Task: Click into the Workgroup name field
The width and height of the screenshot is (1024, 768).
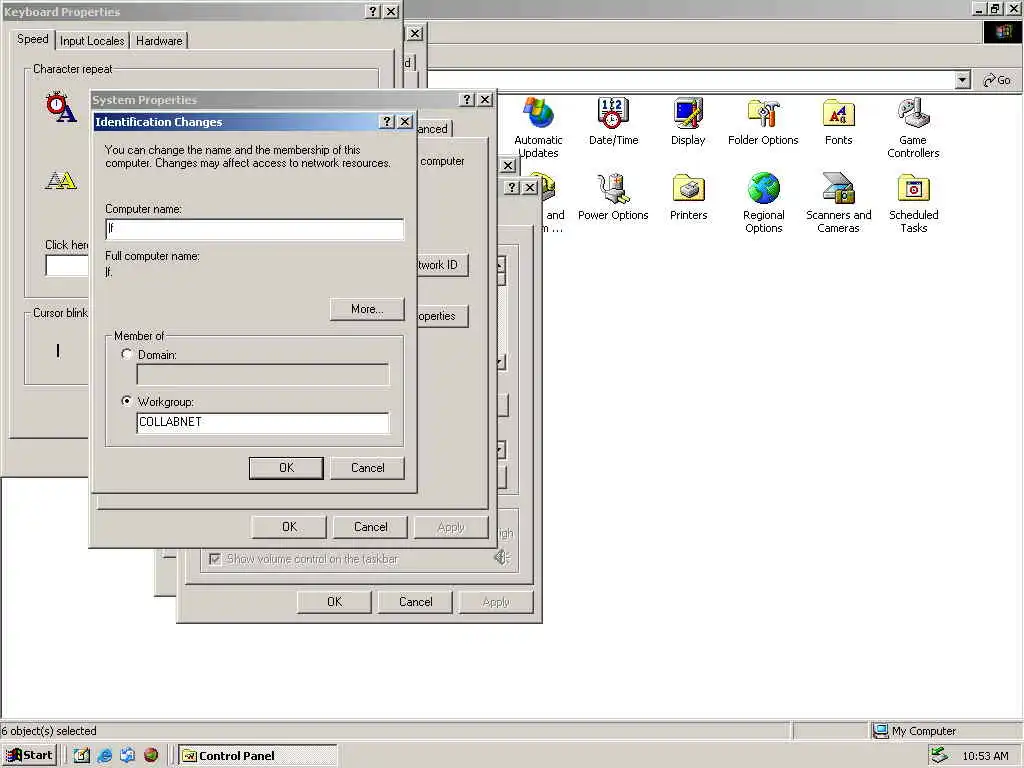Action: [263, 422]
